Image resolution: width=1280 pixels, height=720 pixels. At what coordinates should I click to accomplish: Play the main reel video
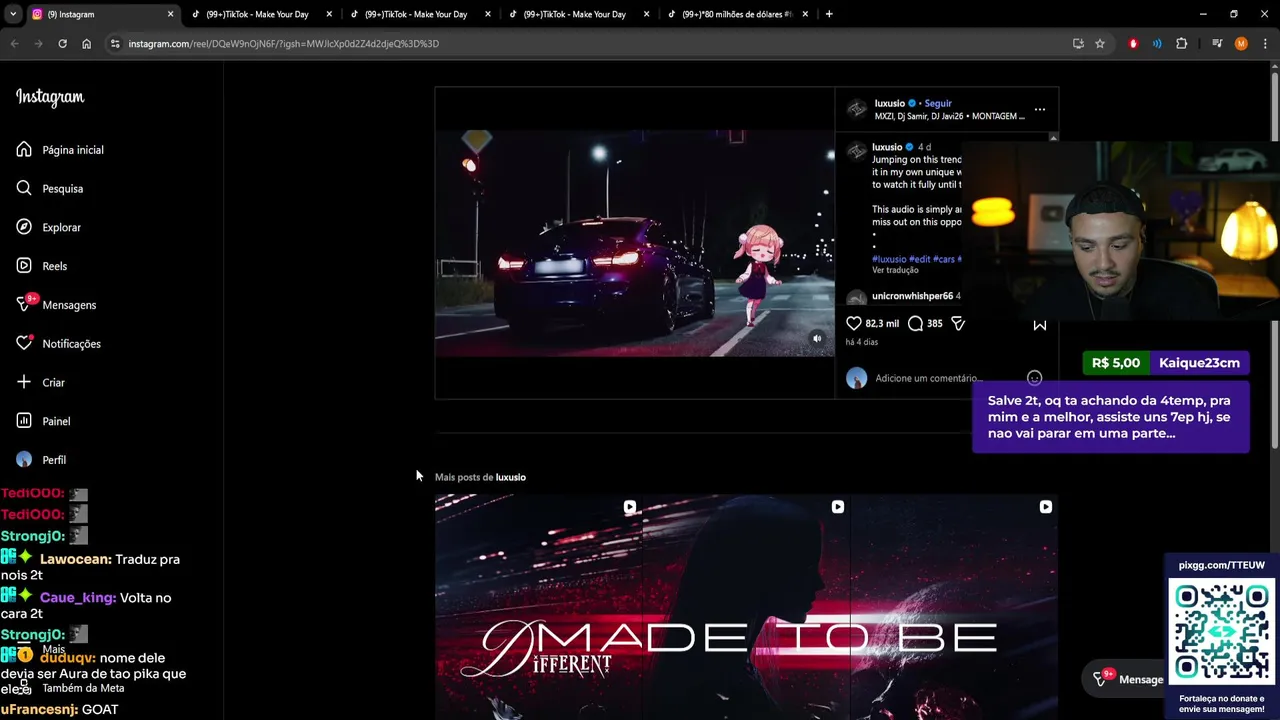coord(634,243)
